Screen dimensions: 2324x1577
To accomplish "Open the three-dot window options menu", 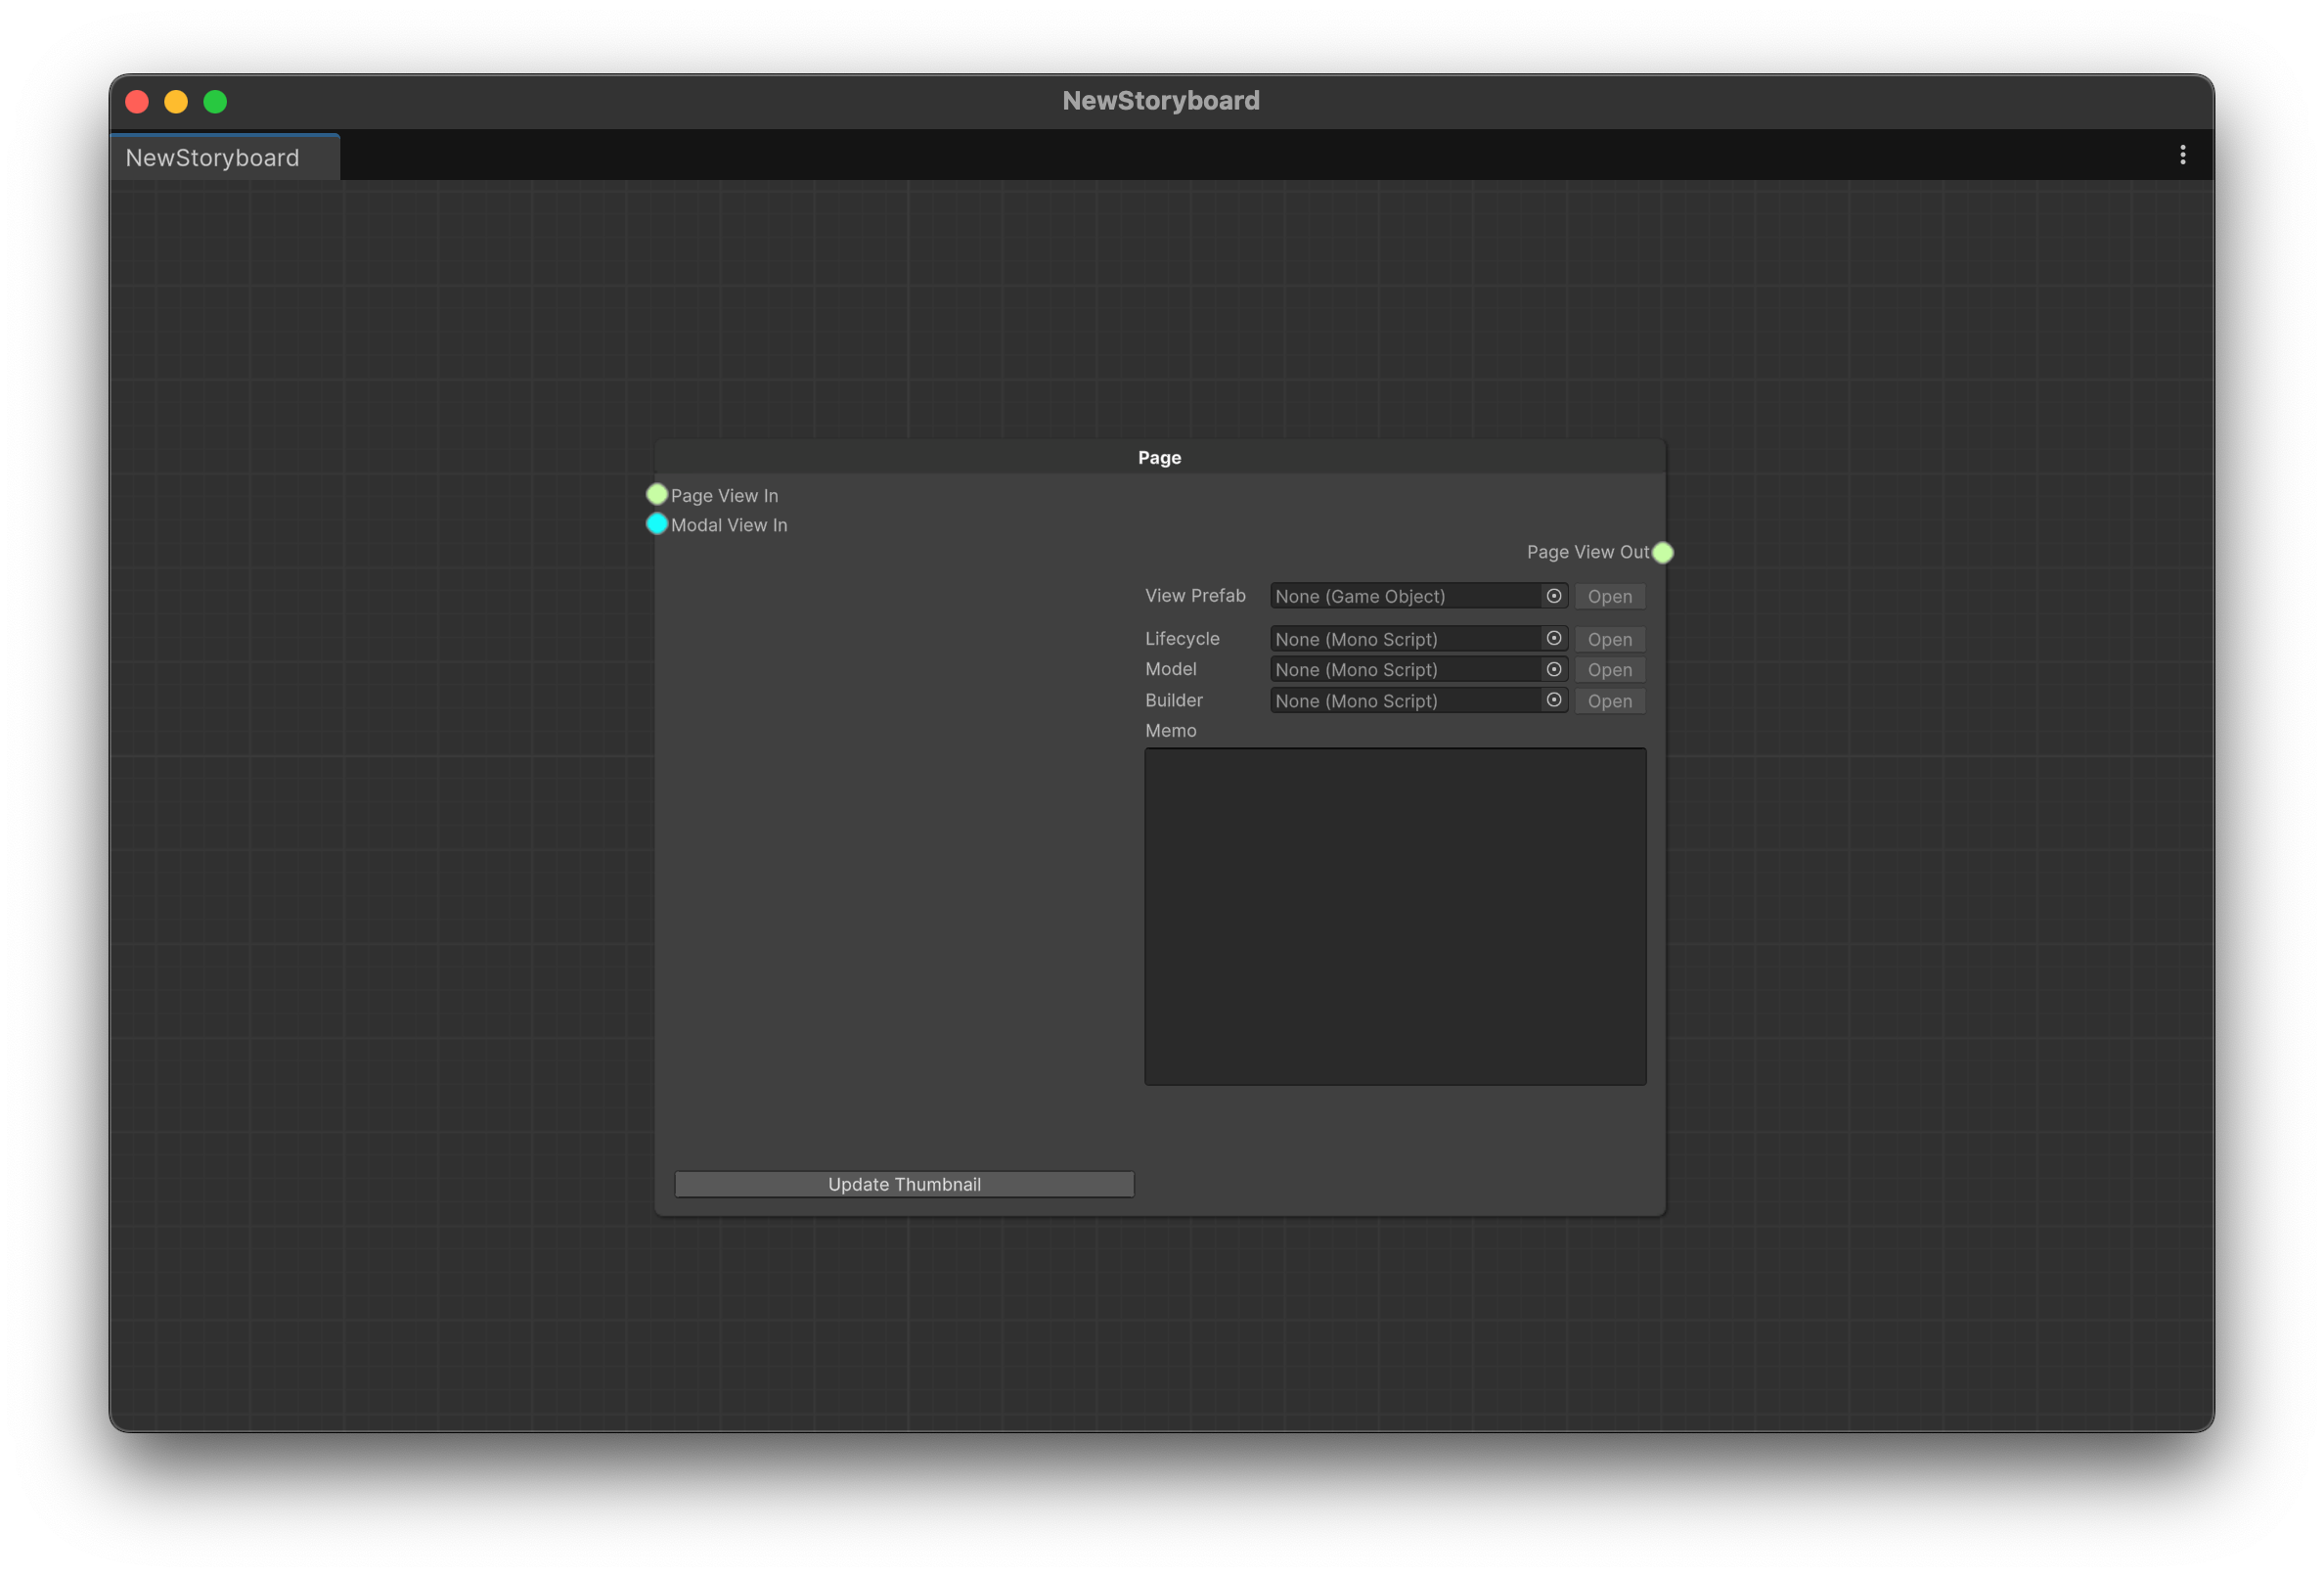I will (x=2182, y=155).
